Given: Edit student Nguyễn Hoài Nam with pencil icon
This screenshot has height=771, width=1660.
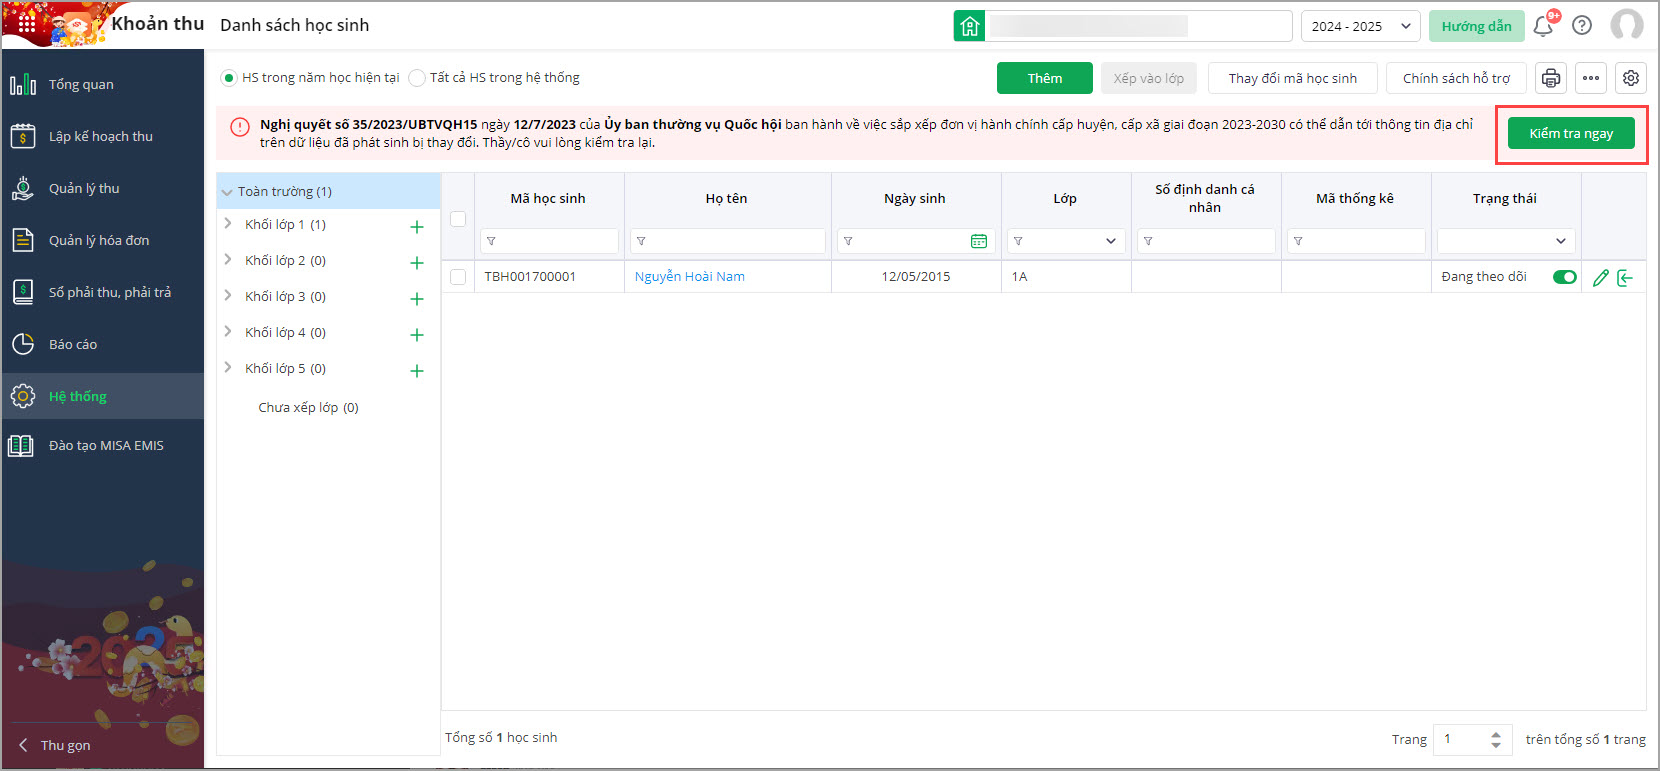Looking at the screenshot, I should [1601, 277].
